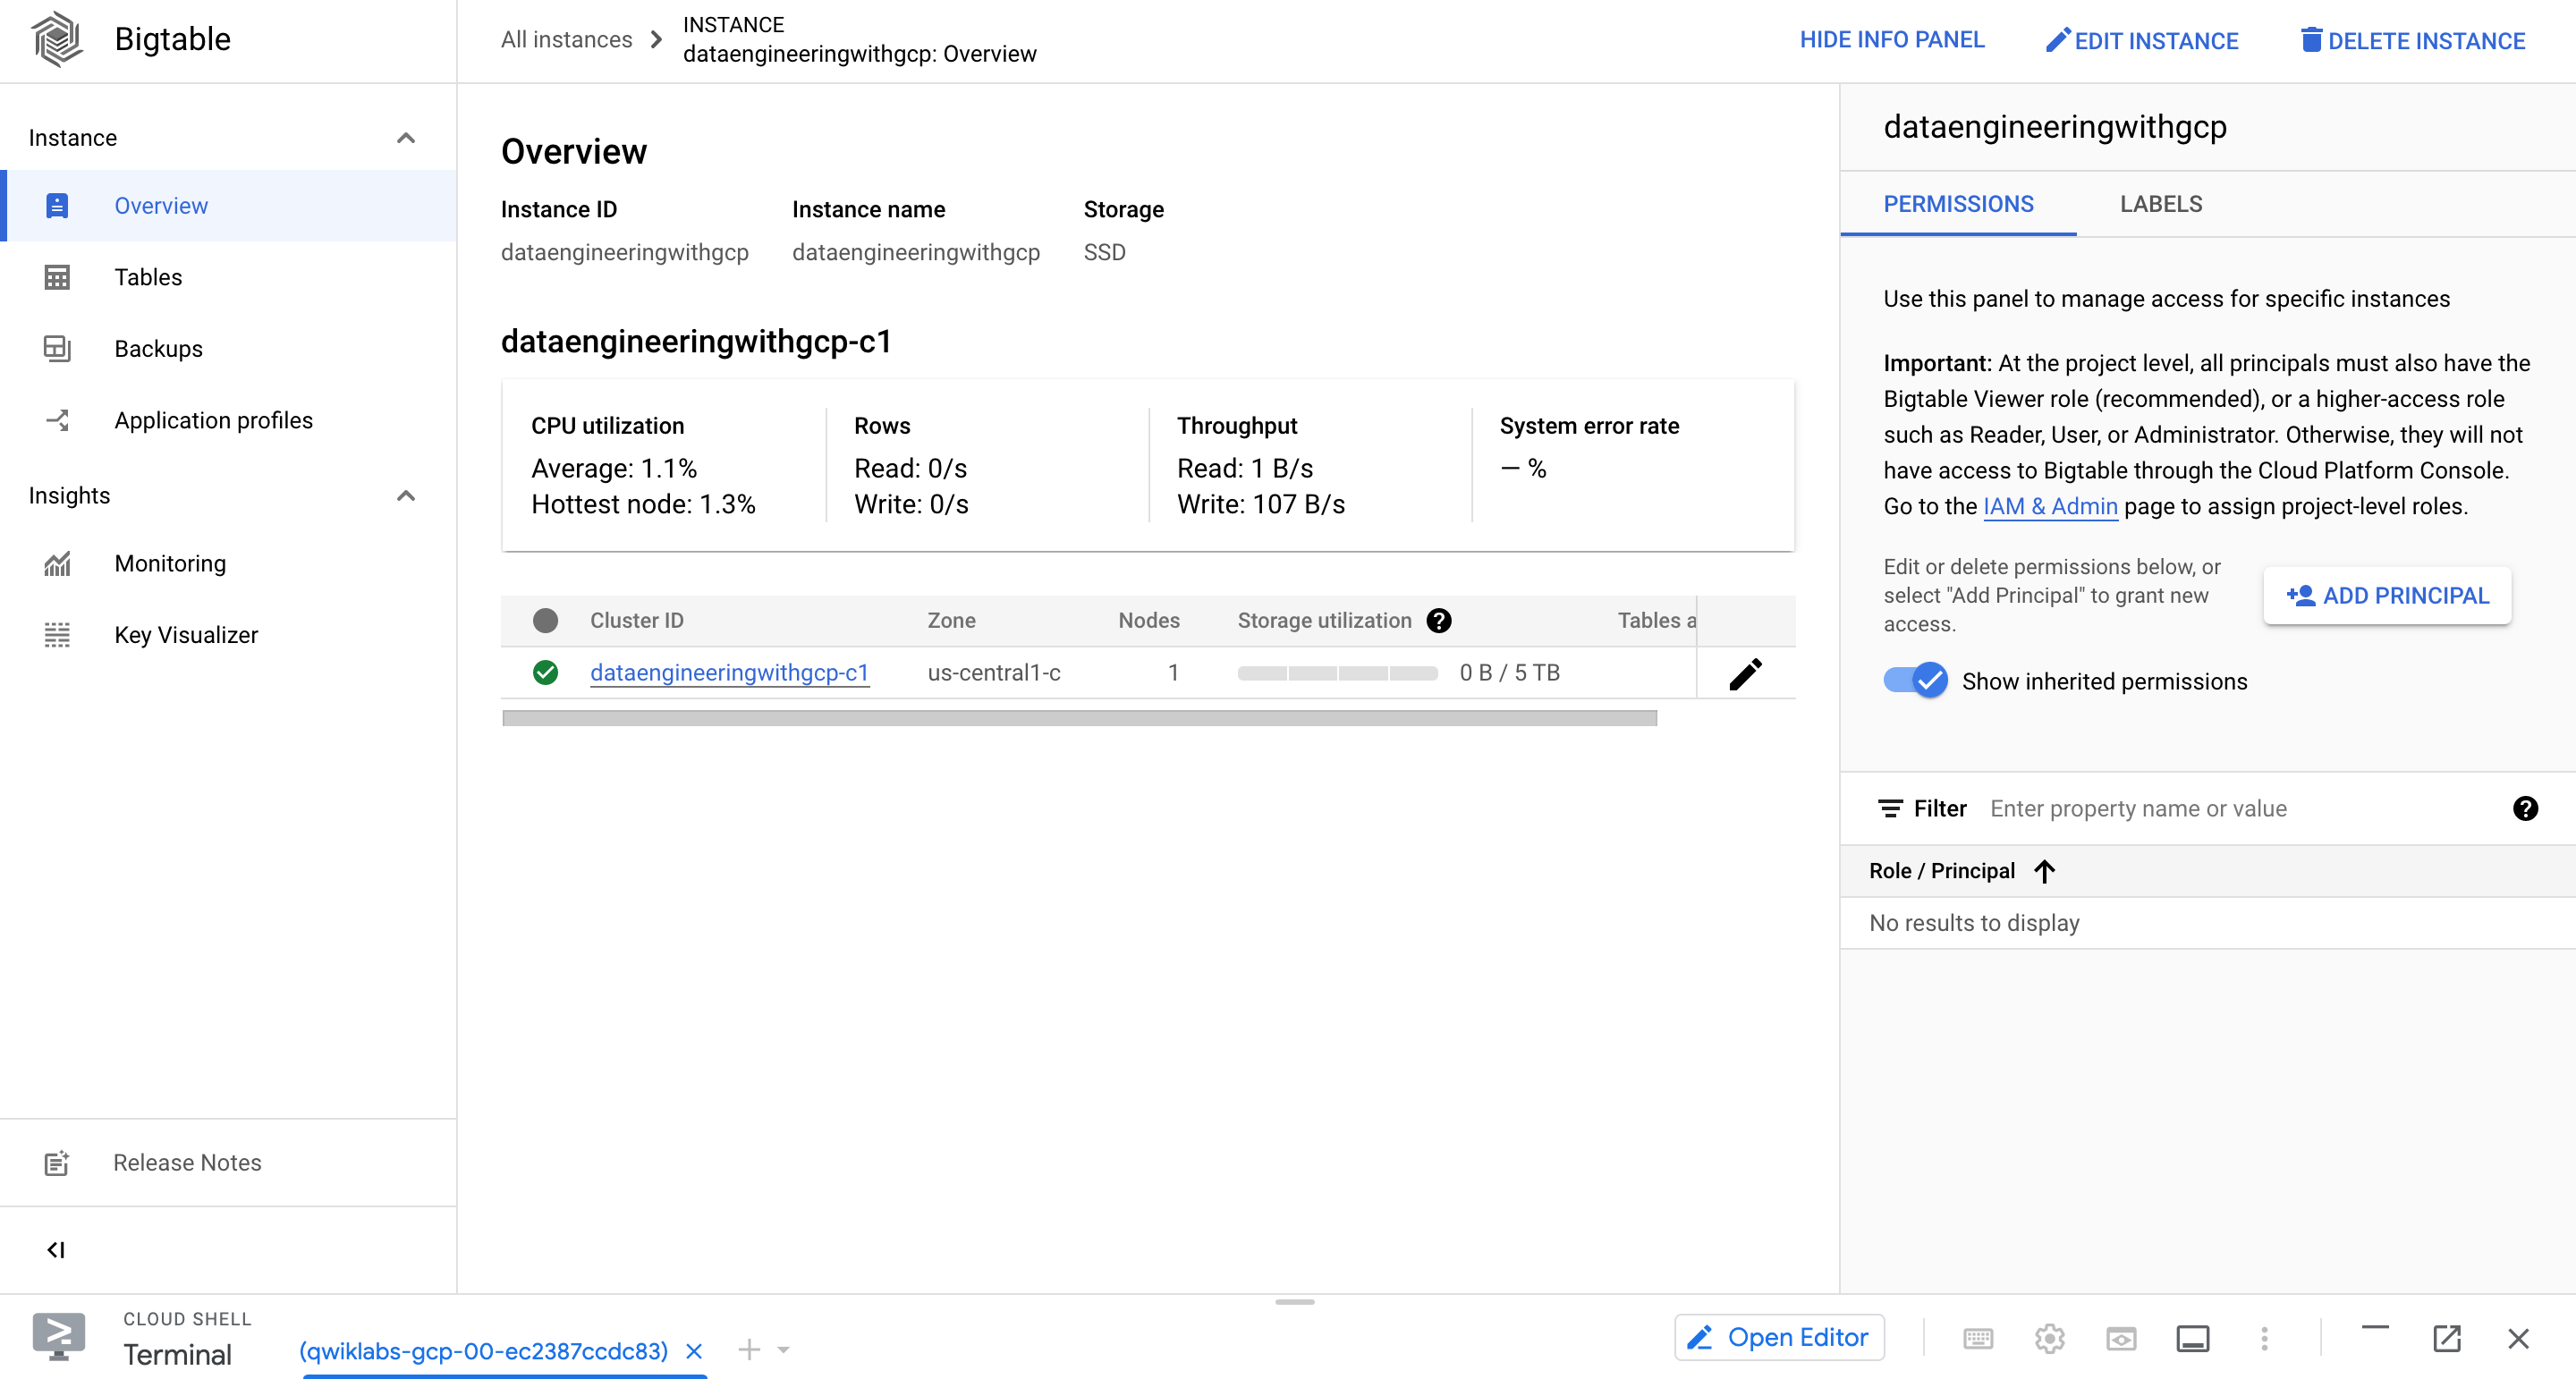Click the DELETE INSTANCE trash icon
The height and width of the screenshot is (1379, 2576).
2310,40
